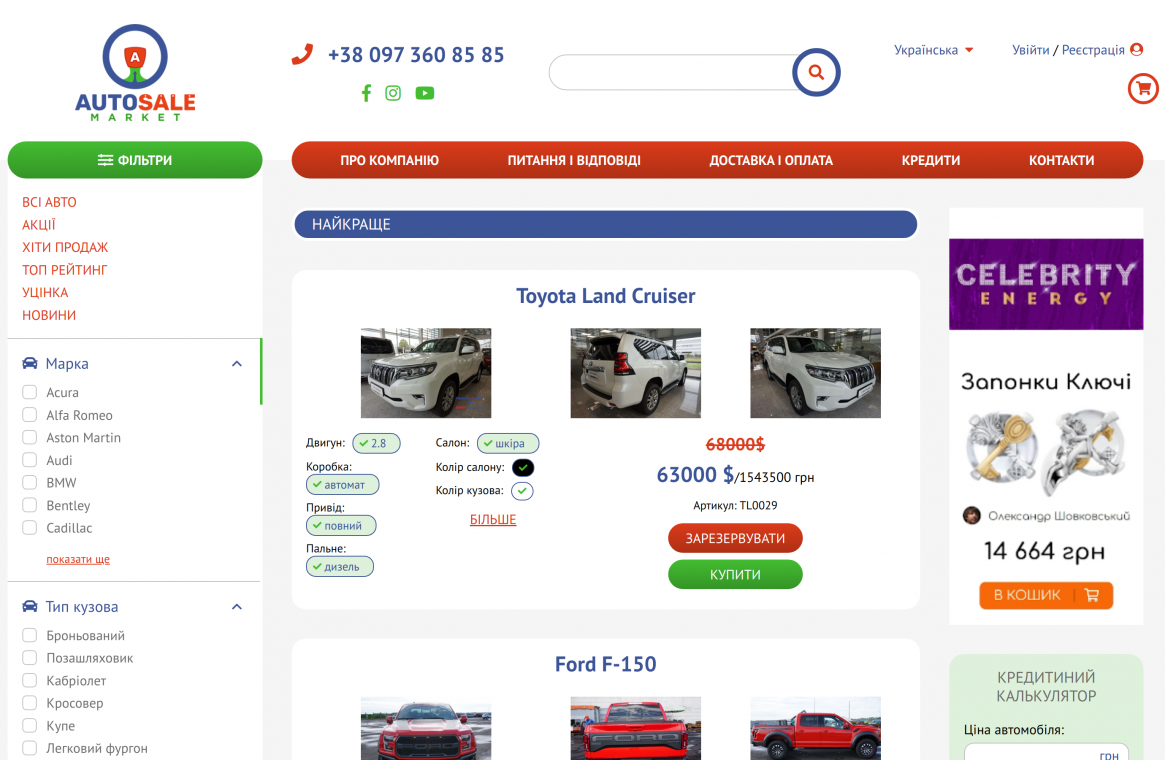This screenshot has width=1165, height=760.
Task: Click the user profile icon near Реєстрація
Action: 1137,50
